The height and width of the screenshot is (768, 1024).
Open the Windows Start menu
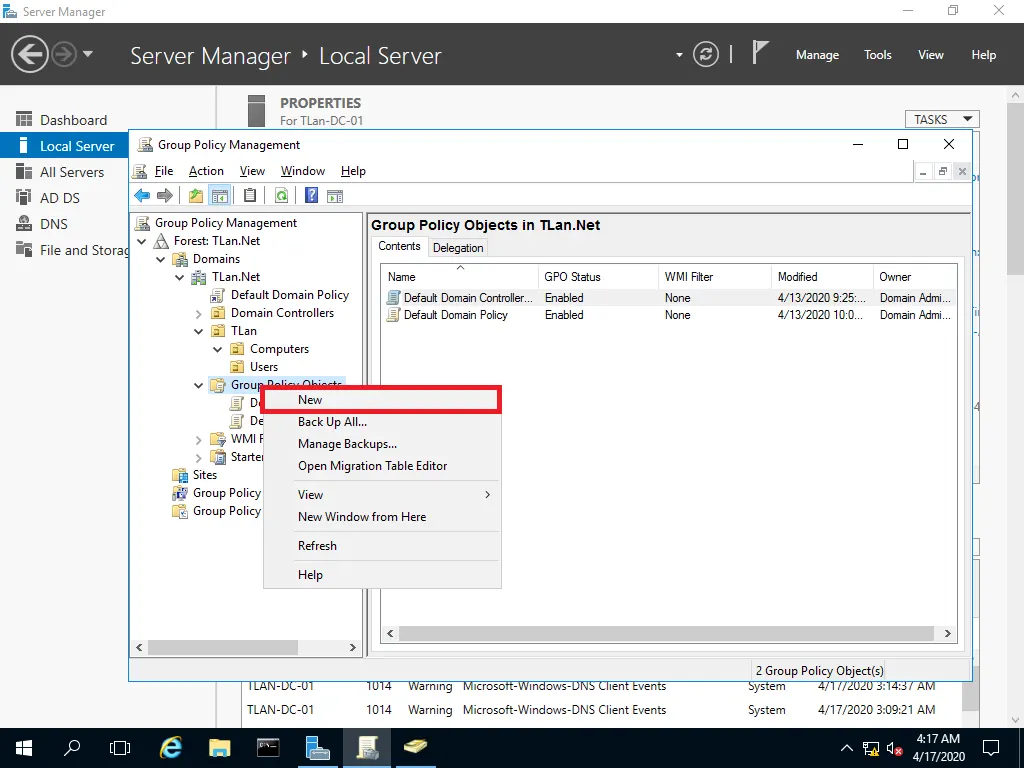coord(24,748)
